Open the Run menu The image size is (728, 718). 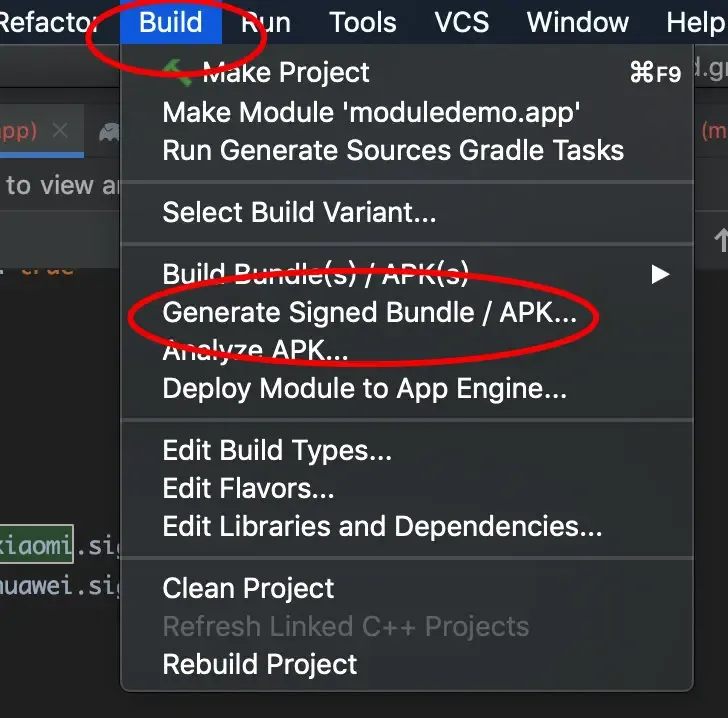click(265, 22)
